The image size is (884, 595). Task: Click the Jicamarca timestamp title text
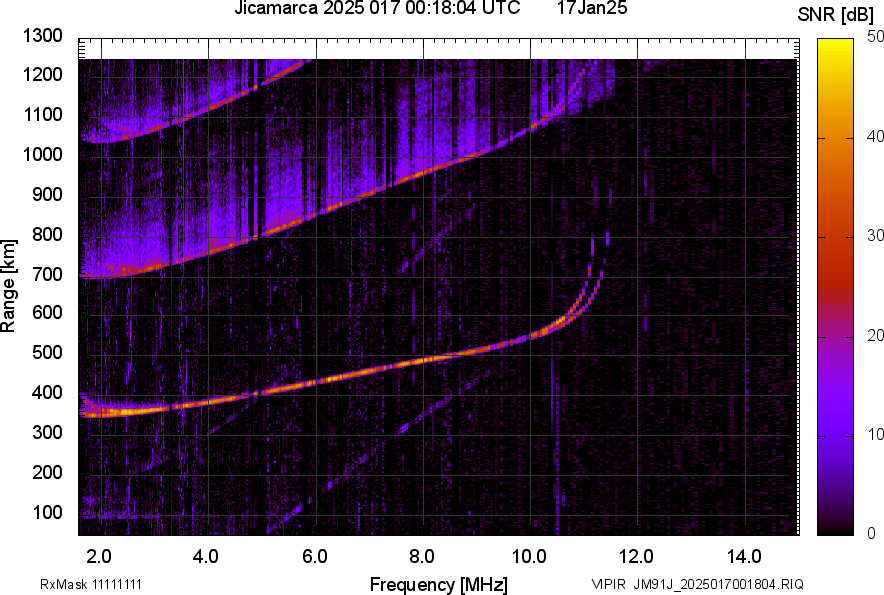tap(376, 9)
